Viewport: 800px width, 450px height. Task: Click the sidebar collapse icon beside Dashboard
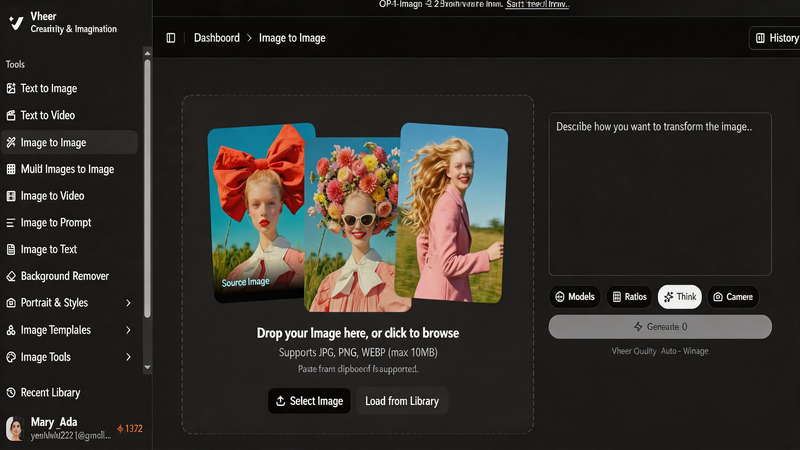tap(171, 38)
